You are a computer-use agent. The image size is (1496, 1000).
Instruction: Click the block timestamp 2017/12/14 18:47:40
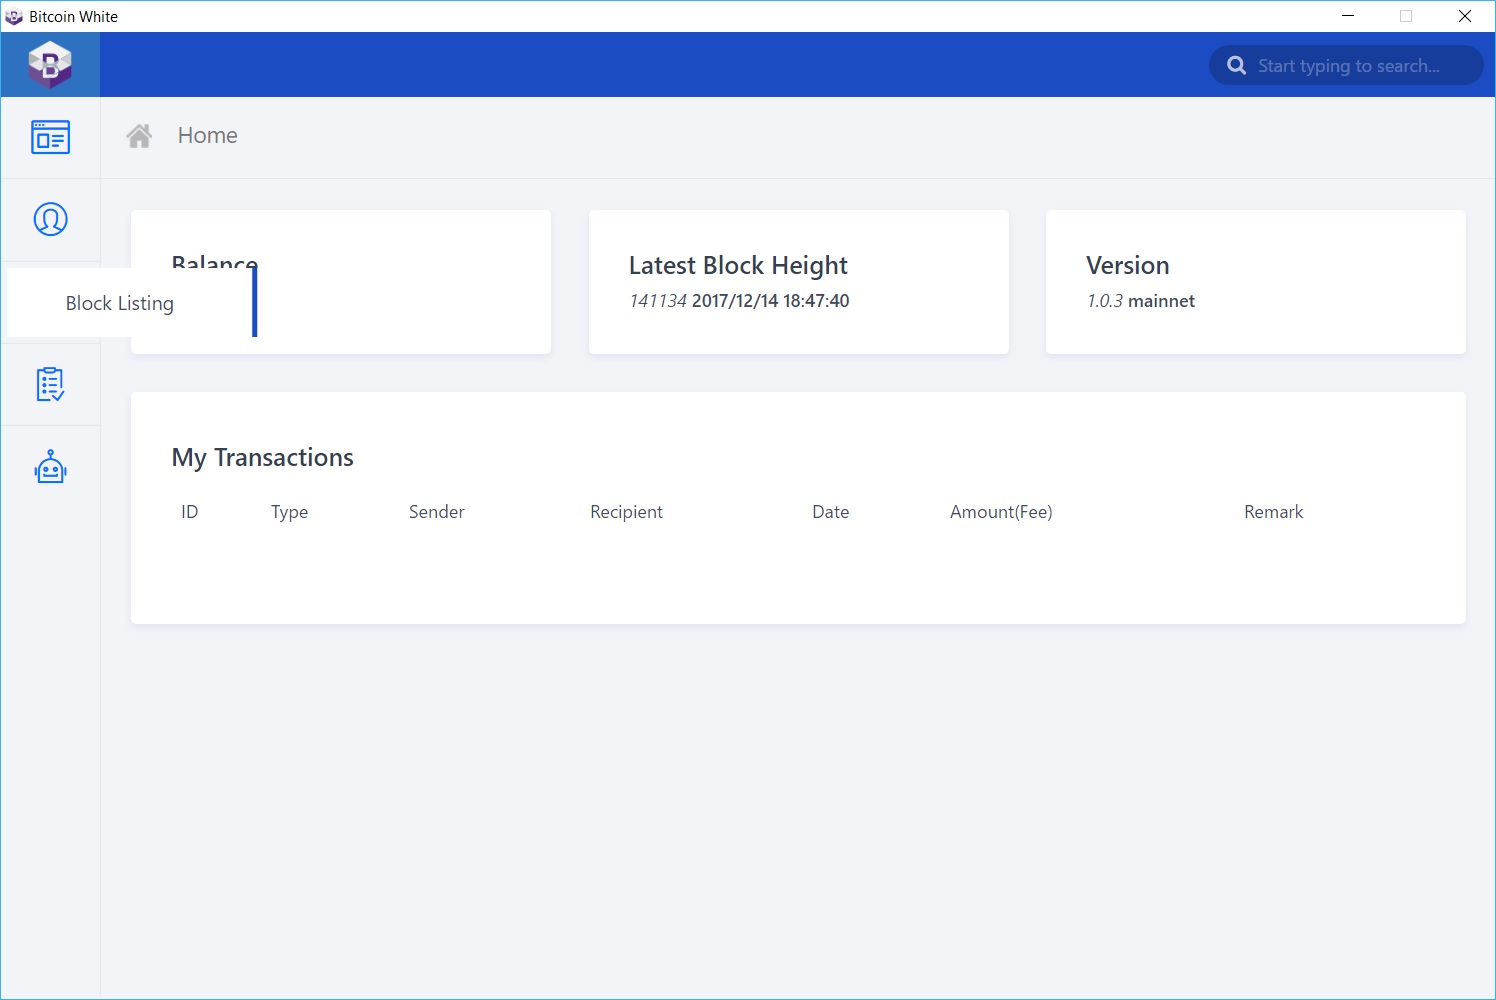(771, 301)
